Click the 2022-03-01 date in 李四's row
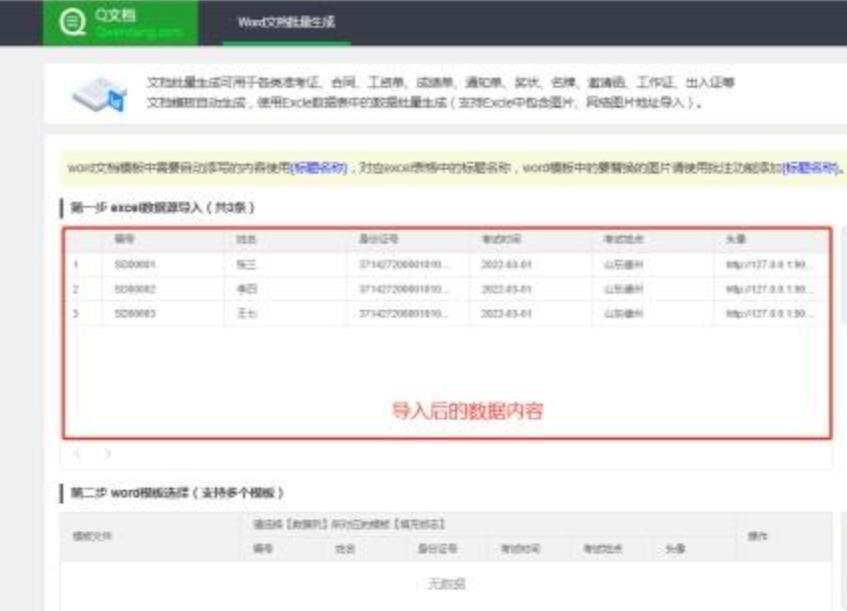The width and height of the screenshot is (847, 611). point(507,289)
